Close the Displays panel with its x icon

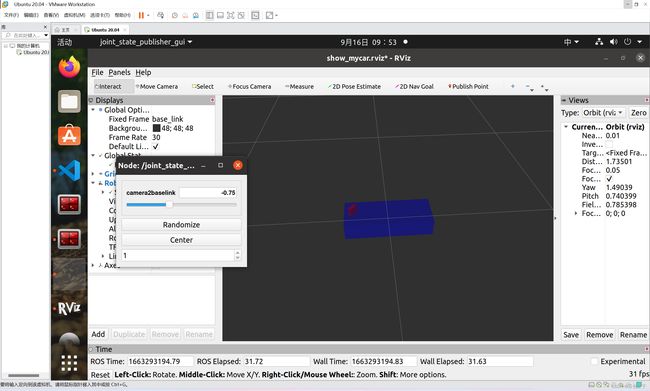click(212, 100)
